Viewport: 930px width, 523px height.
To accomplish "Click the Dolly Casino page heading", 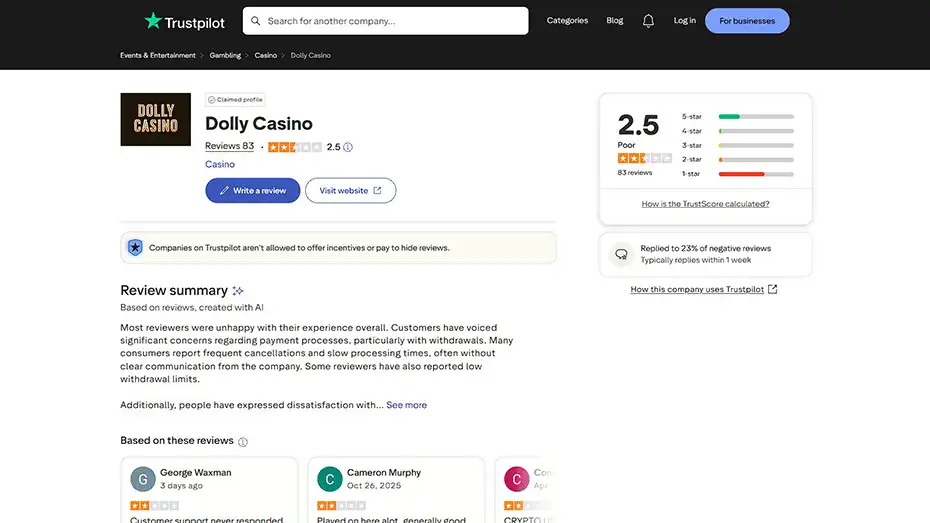I will coord(259,123).
